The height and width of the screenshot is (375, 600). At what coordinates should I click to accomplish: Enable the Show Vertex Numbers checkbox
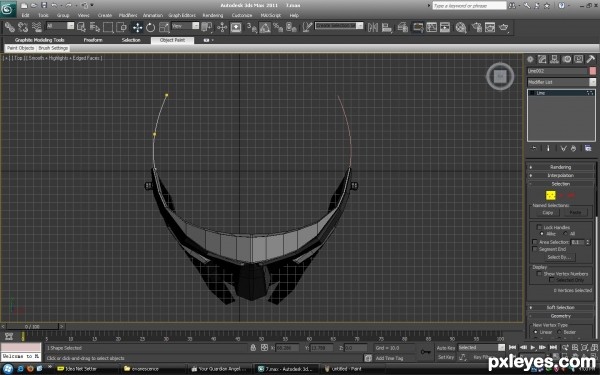pyautogui.click(x=539, y=274)
